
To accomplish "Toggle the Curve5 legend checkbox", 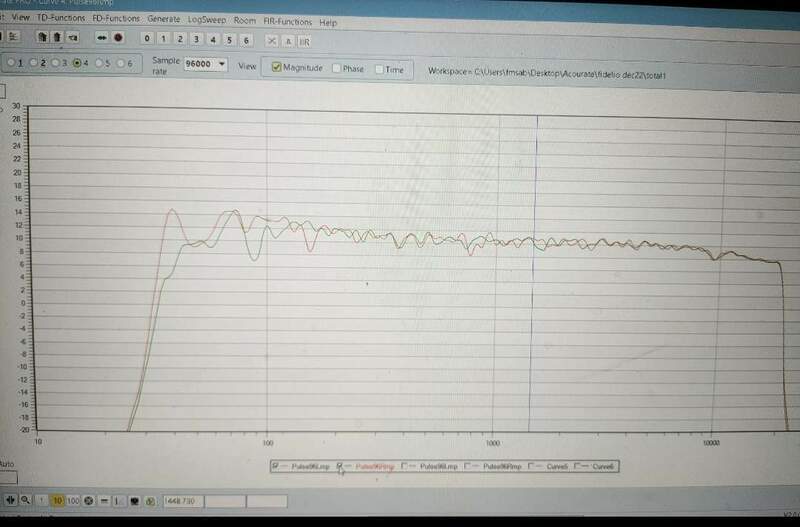I will coord(531,466).
